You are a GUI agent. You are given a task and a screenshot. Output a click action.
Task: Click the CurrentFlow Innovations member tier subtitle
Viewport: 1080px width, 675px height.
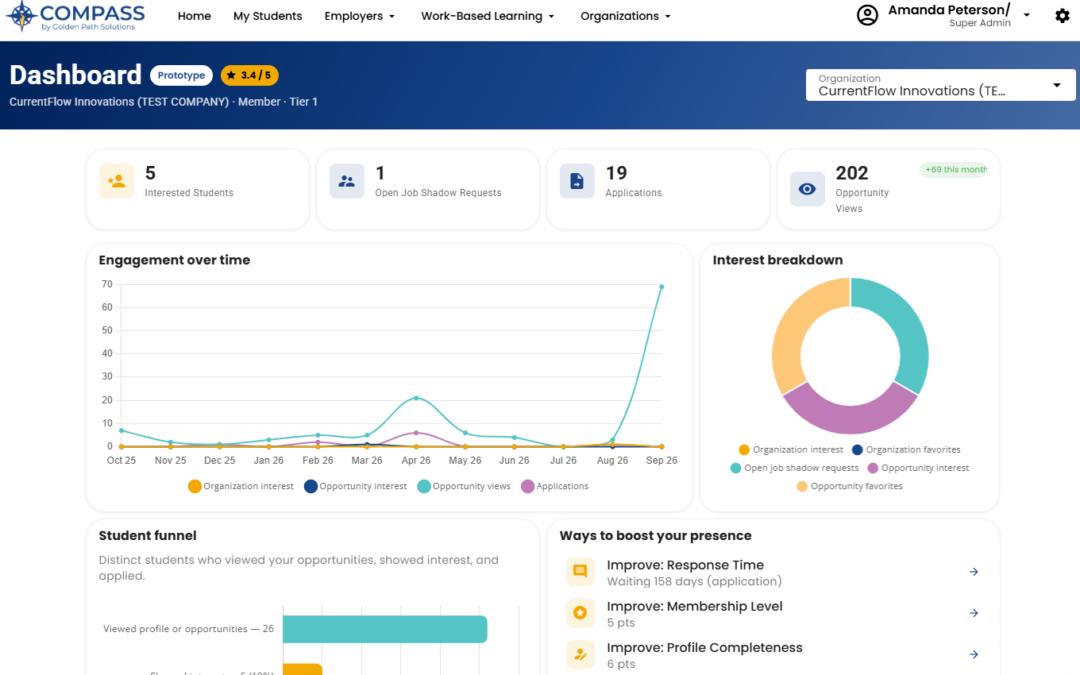pyautogui.click(x=163, y=101)
